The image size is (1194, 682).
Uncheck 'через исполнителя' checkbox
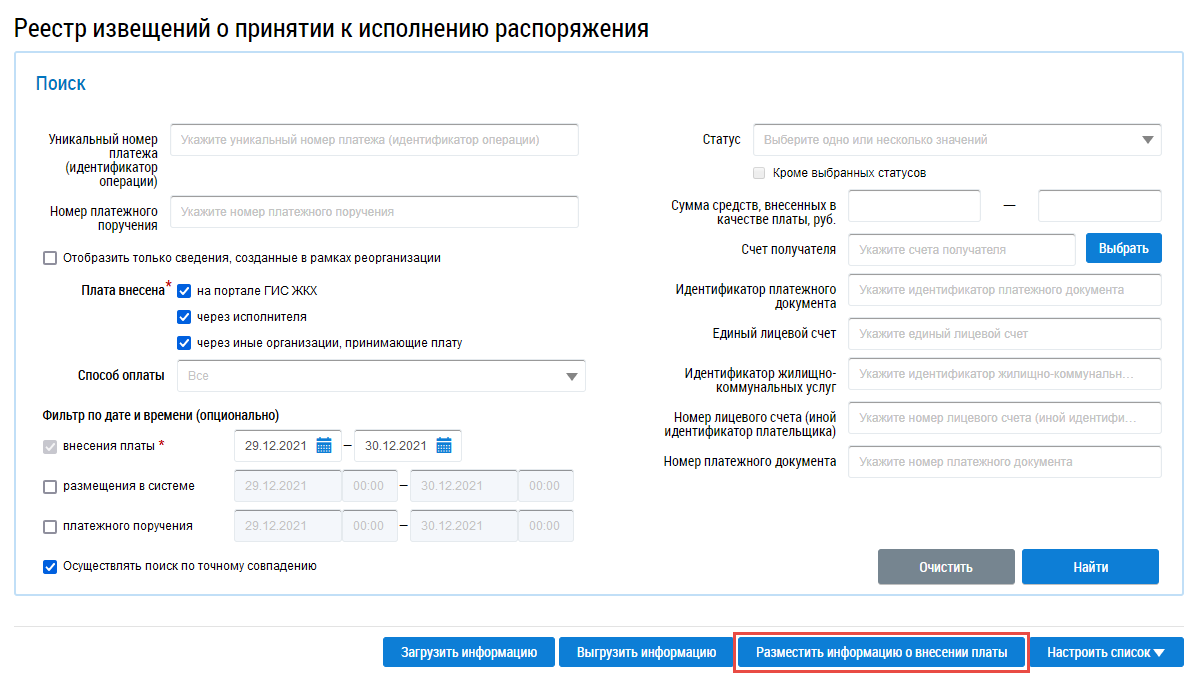(184, 317)
